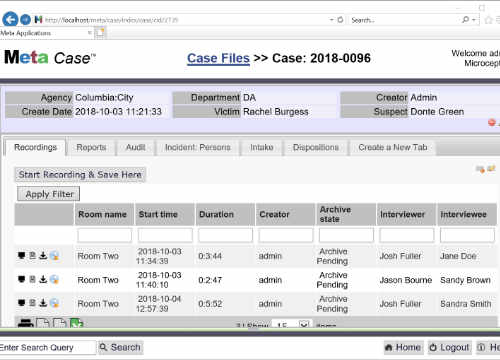Open the Case Files breadcrumb link
This screenshot has width=500, height=360.
click(218, 58)
